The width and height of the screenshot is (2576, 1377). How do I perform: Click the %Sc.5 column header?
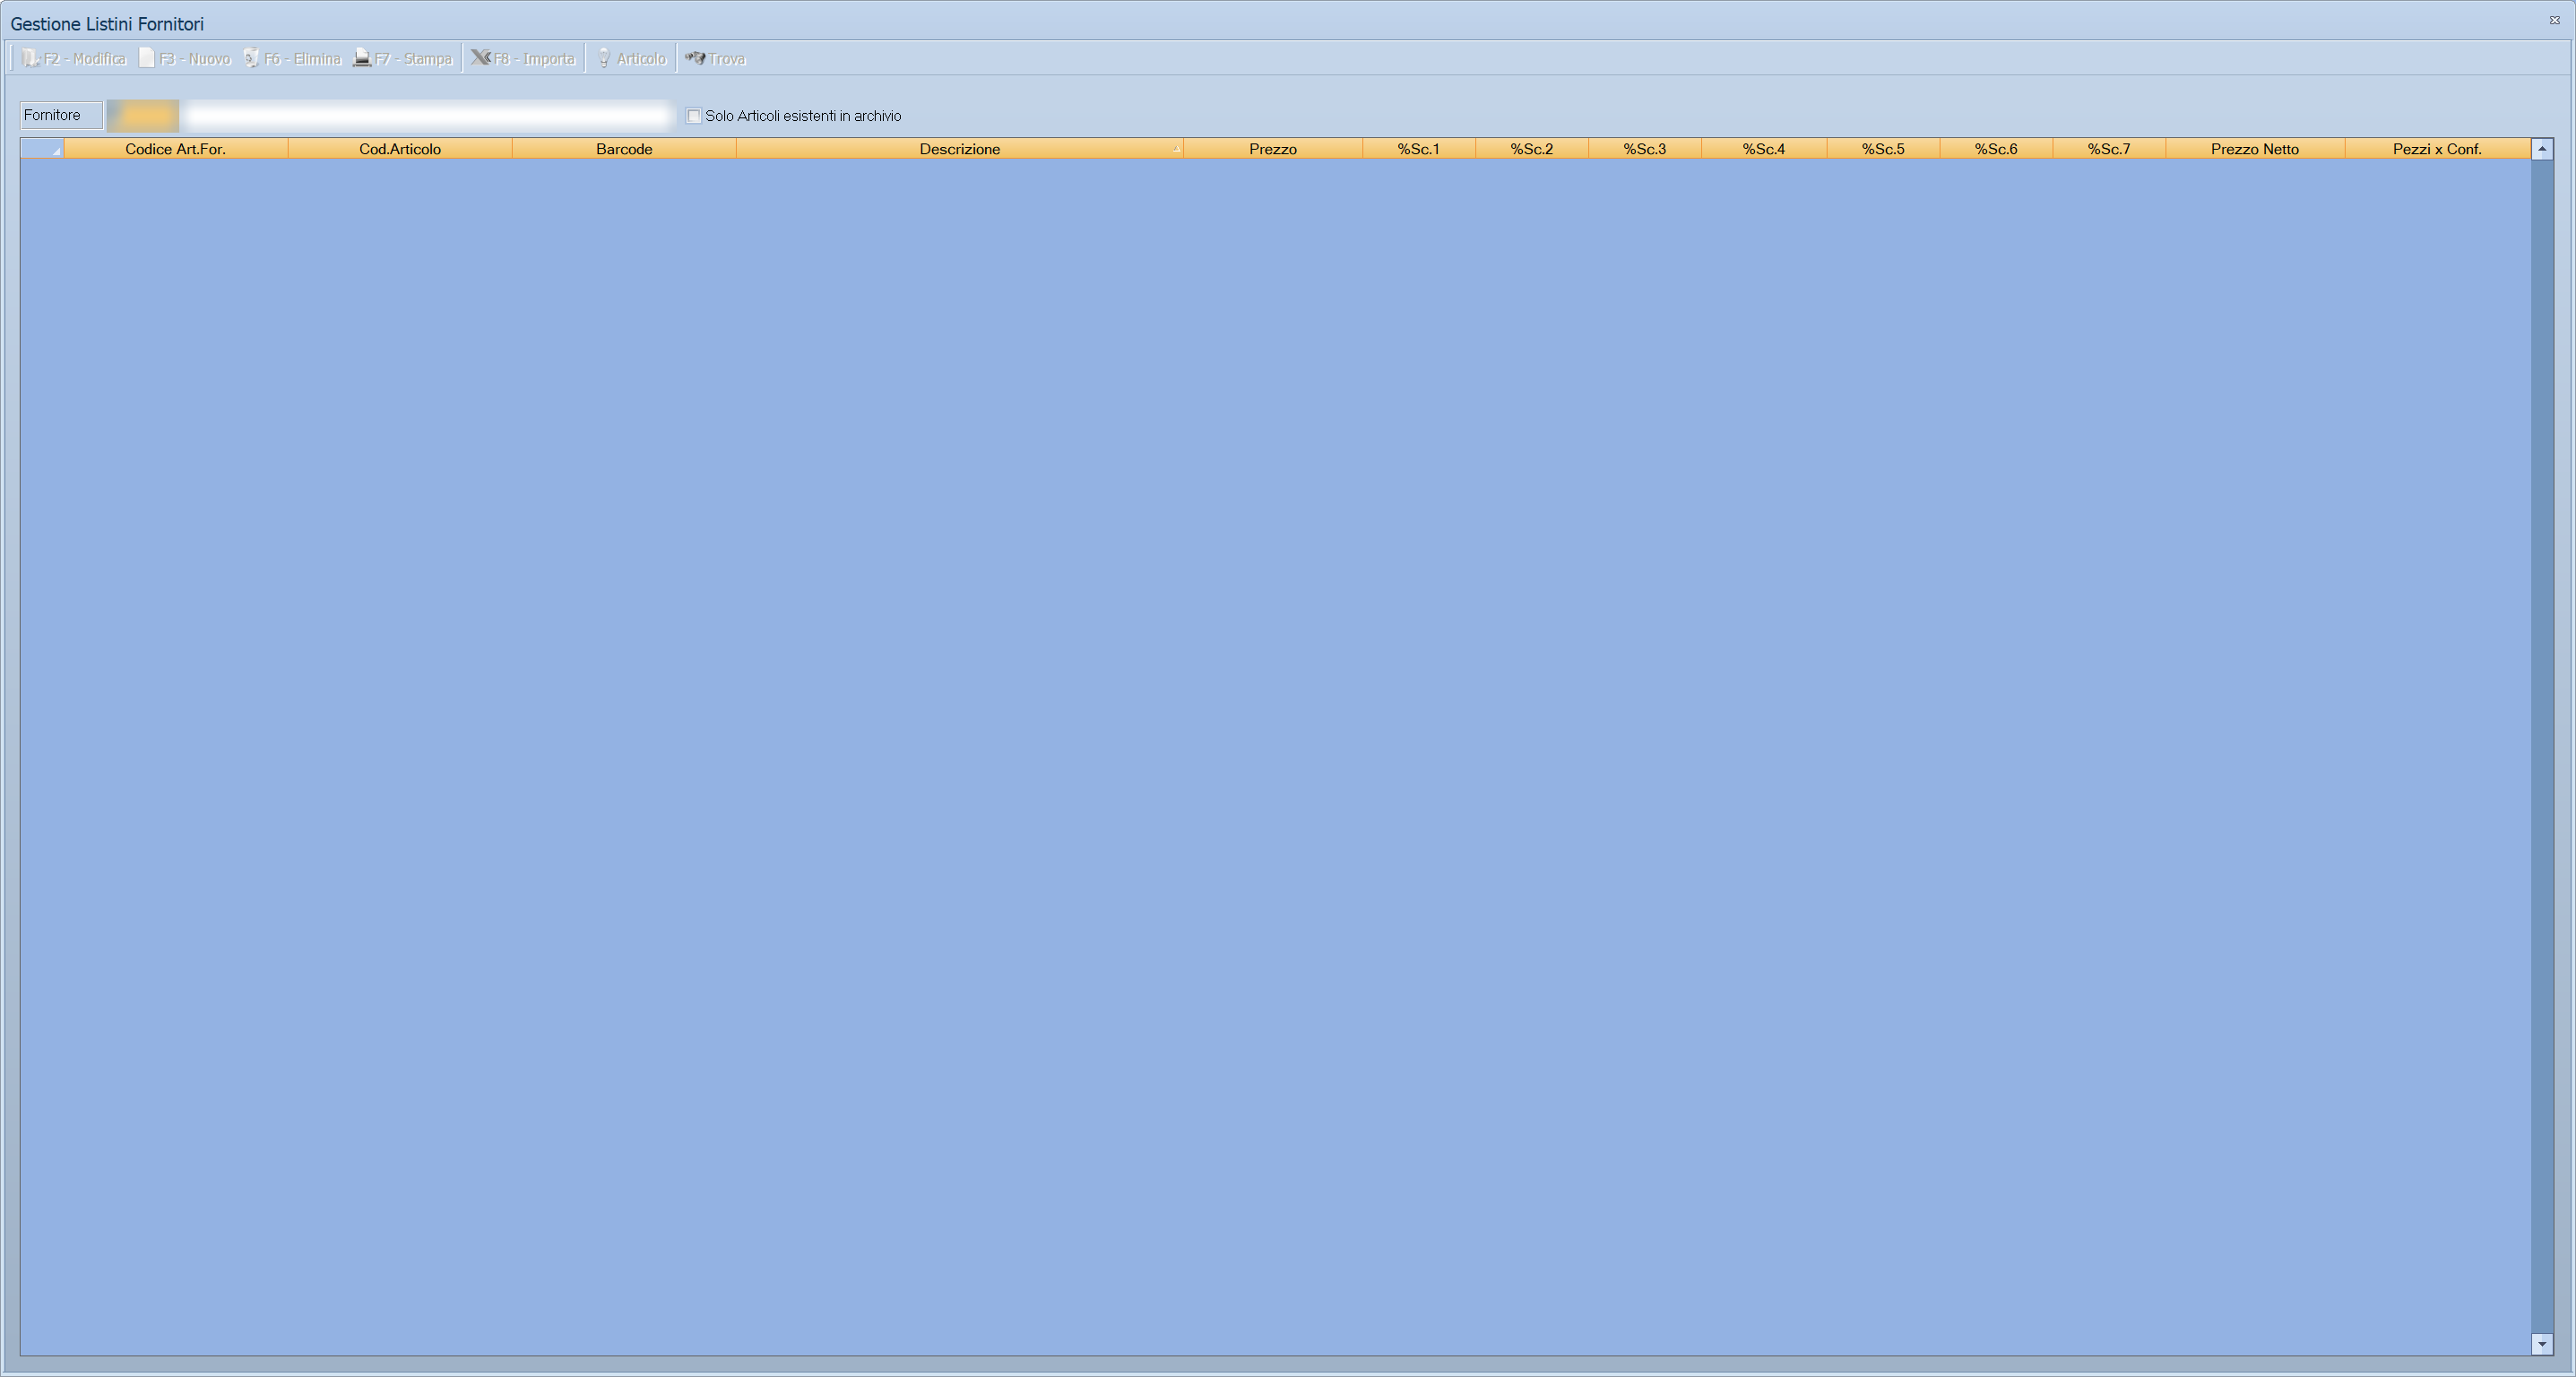(x=1883, y=149)
